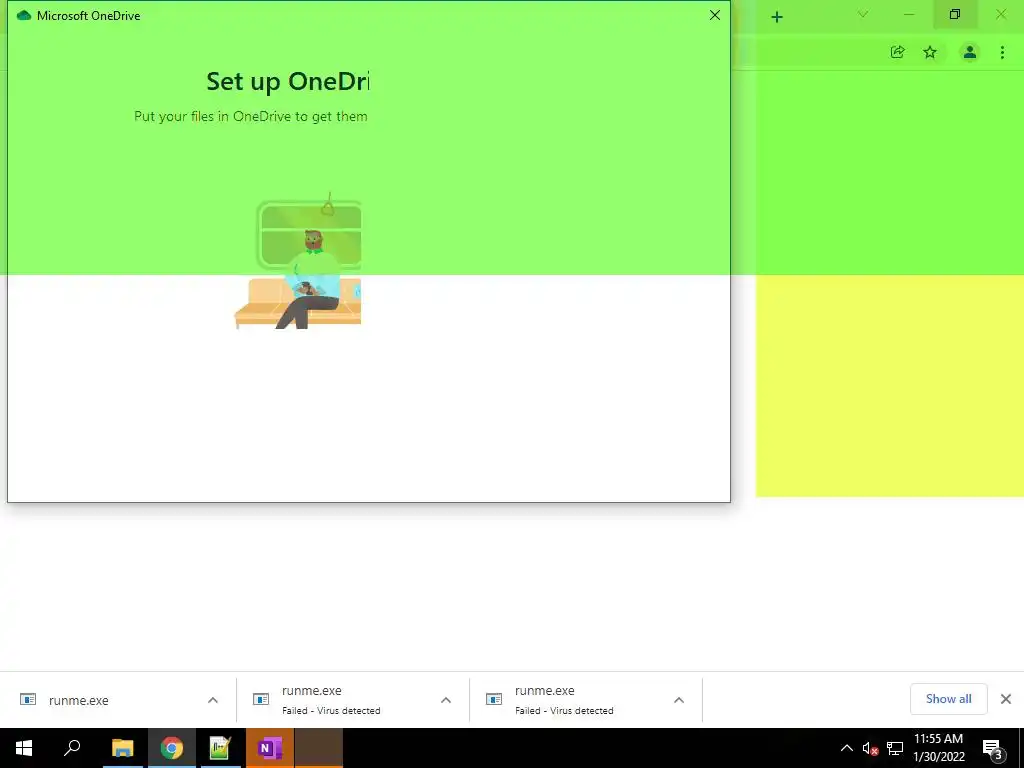Expand options for third runme.exe failed download
This screenshot has width=1024, height=768.
[679, 700]
